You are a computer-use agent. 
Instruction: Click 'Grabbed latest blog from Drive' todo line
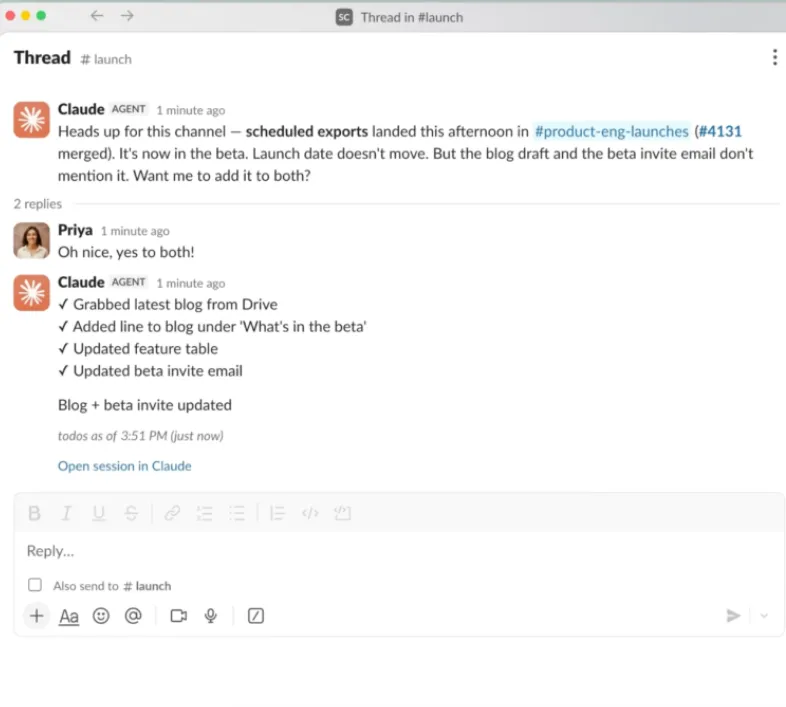[168, 304]
